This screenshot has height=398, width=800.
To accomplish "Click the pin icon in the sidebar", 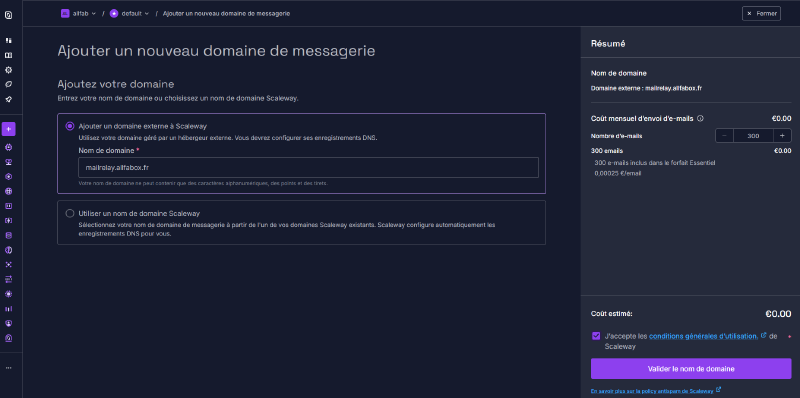I will tap(8, 99).
